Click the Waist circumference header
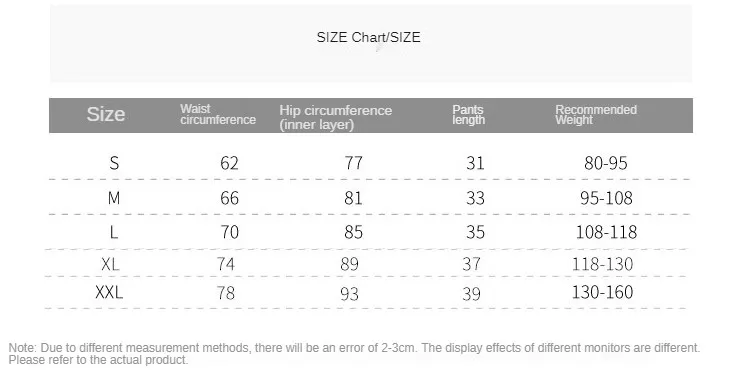The image size is (731, 388). [x=218, y=114]
